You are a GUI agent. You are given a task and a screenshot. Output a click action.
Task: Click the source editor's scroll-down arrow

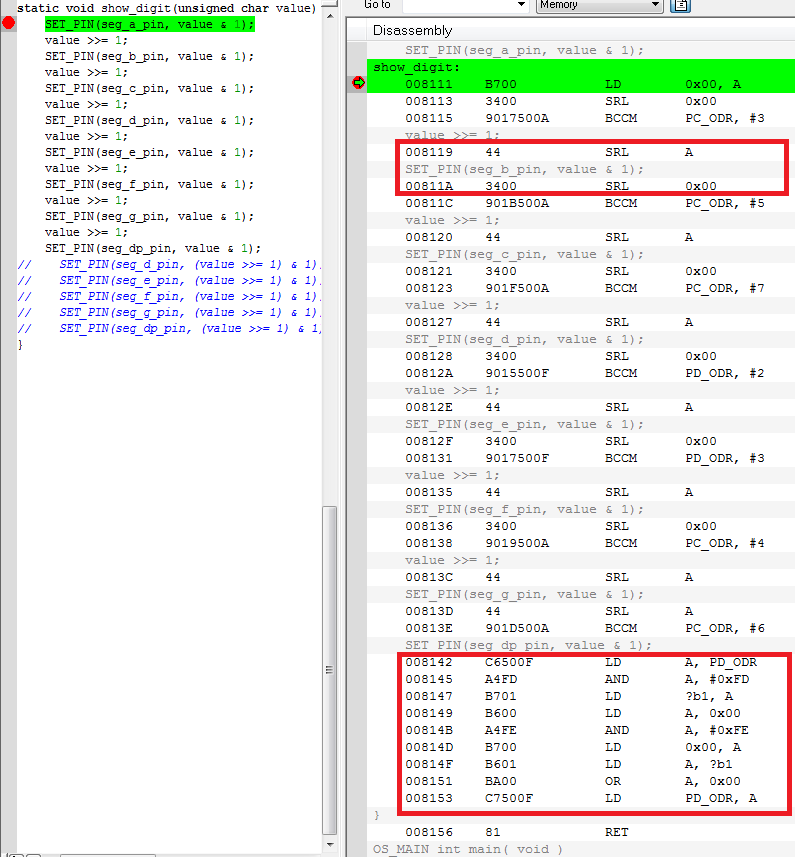click(x=330, y=844)
